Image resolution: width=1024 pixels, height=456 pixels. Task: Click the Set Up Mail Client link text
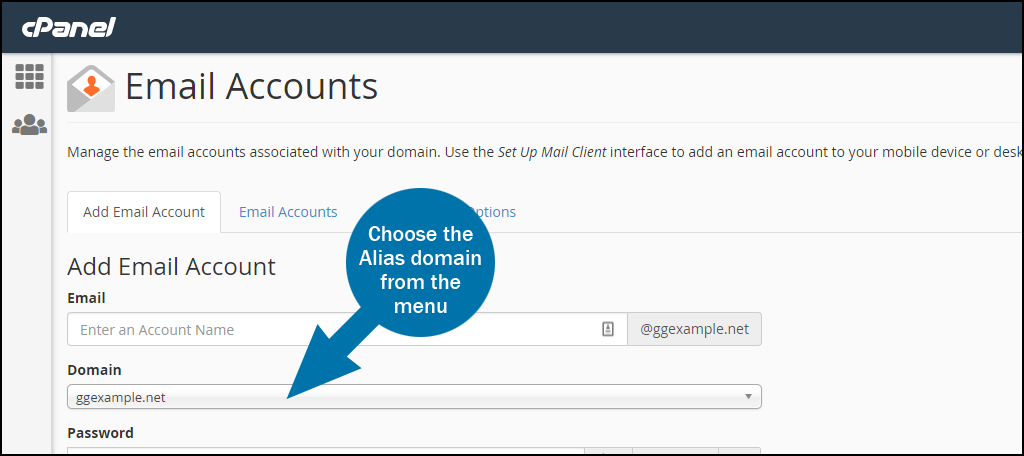pyautogui.click(x=552, y=153)
